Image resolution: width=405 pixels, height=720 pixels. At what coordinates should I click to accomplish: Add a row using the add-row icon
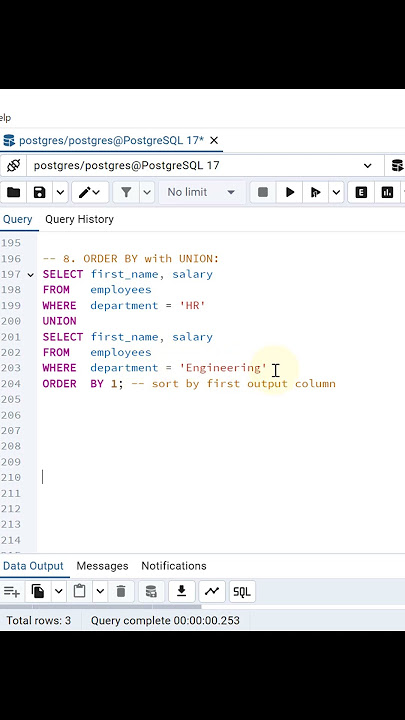(x=11, y=591)
